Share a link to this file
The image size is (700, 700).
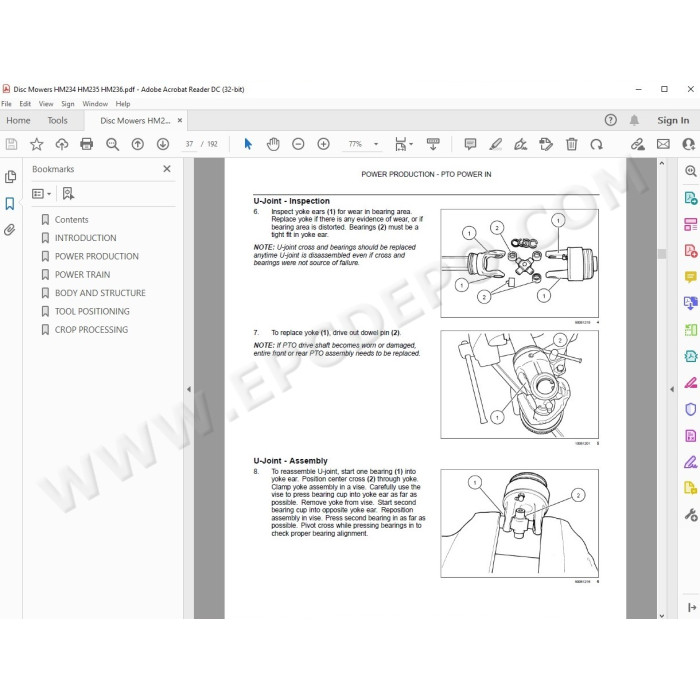pos(638,144)
